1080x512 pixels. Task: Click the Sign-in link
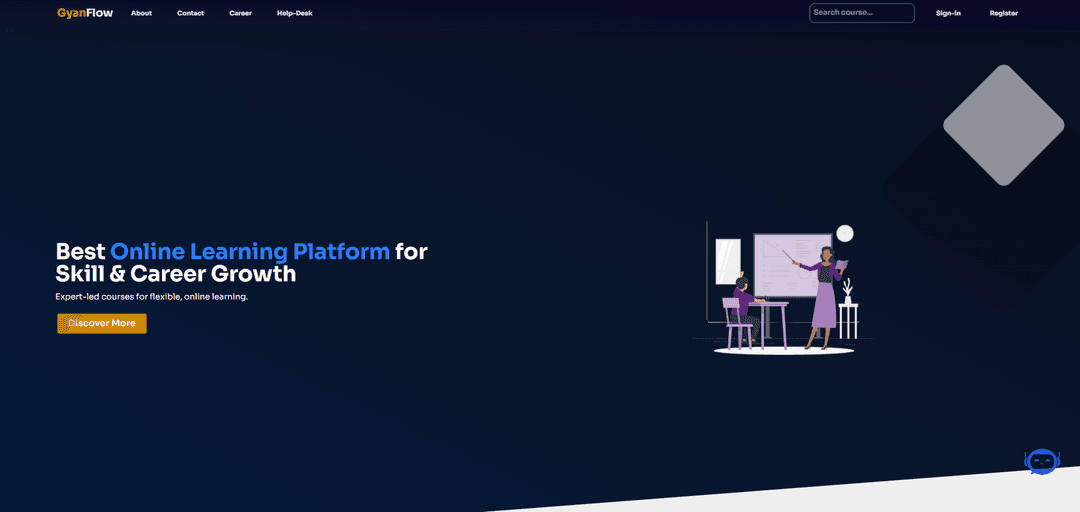pos(948,13)
